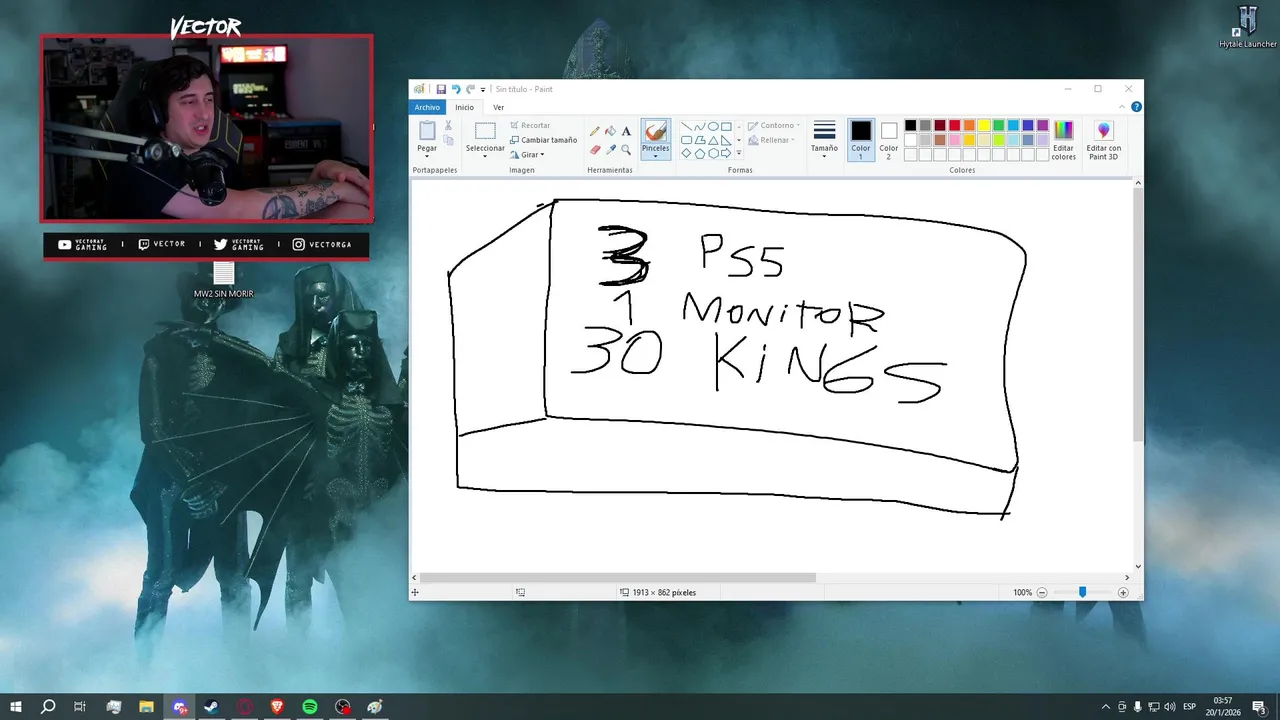1280x720 pixels.
Task: Open the Girar rotate dropdown
Action: (527, 155)
